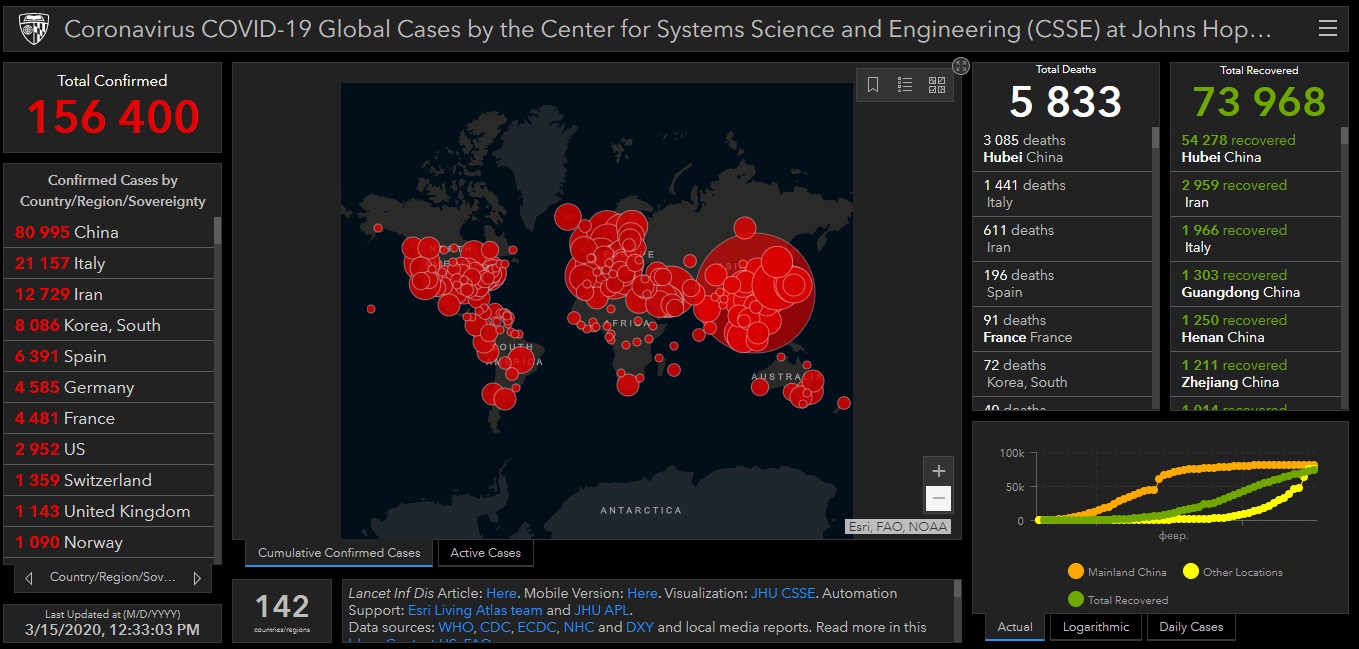The width and height of the screenshot is (1359, 649).
Task: Select United Kingdom in confirmed list
Action: 109,511
